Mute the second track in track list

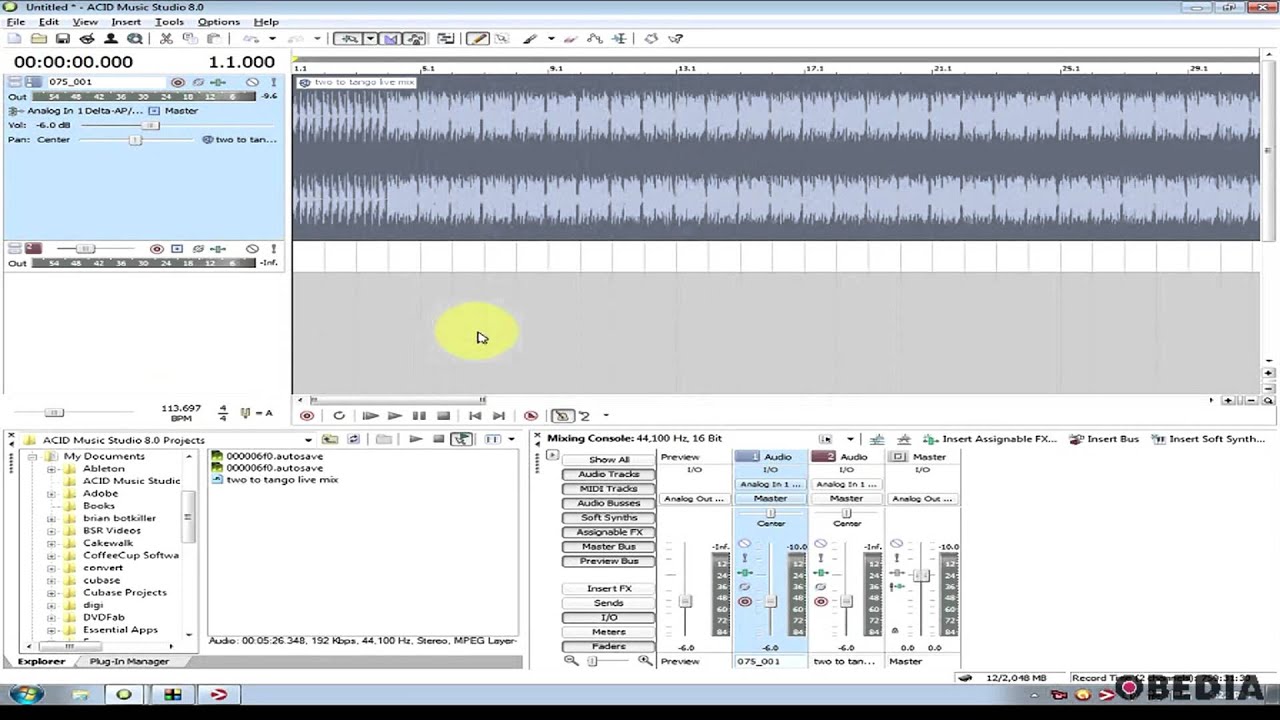coord(252,249)
